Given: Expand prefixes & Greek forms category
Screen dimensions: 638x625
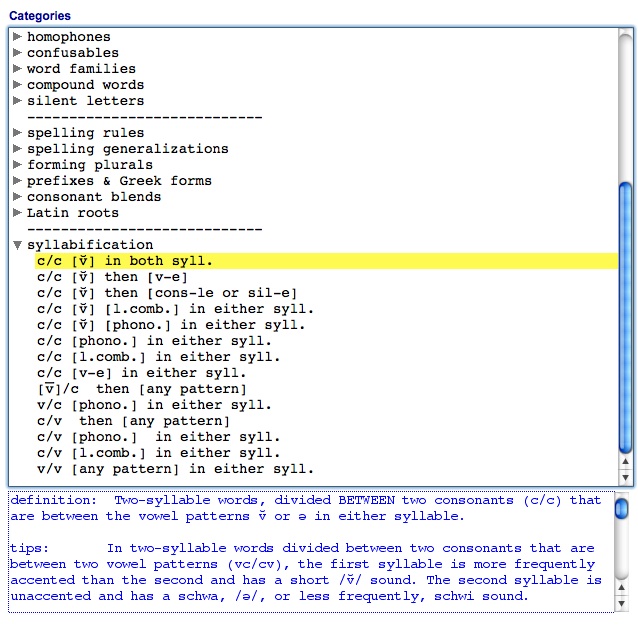Looking at the screenshot, I should pyautogui.click(x=17, y=181).
